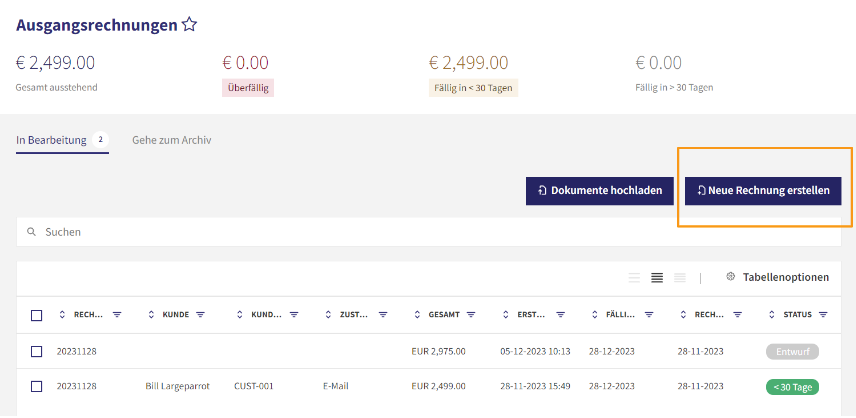
Task: Click the Entwurf status pill
Action: point(792,351)
